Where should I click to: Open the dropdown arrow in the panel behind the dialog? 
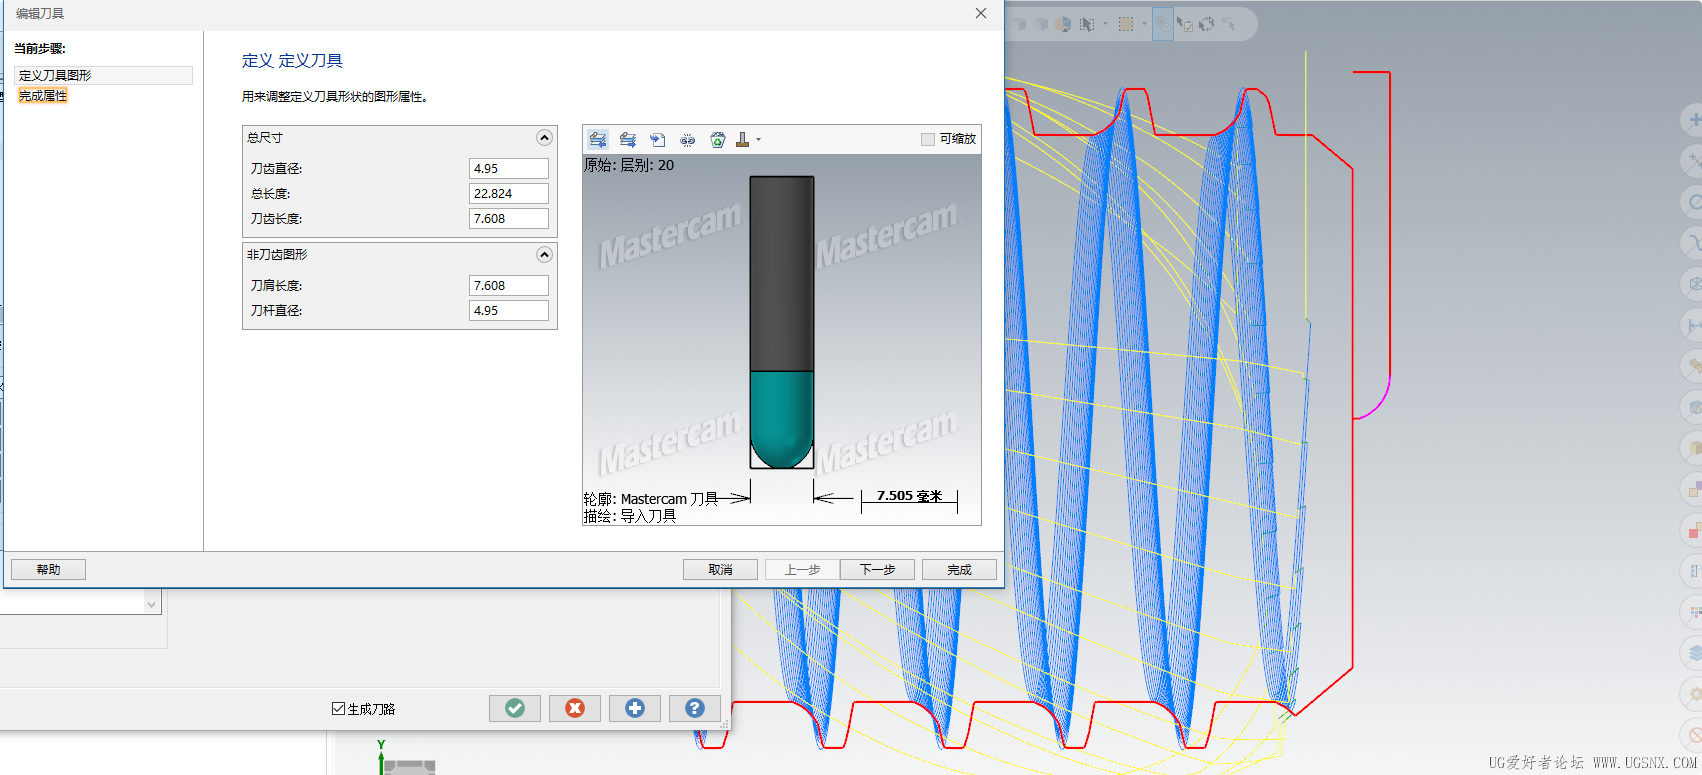[x=152, y=603]
